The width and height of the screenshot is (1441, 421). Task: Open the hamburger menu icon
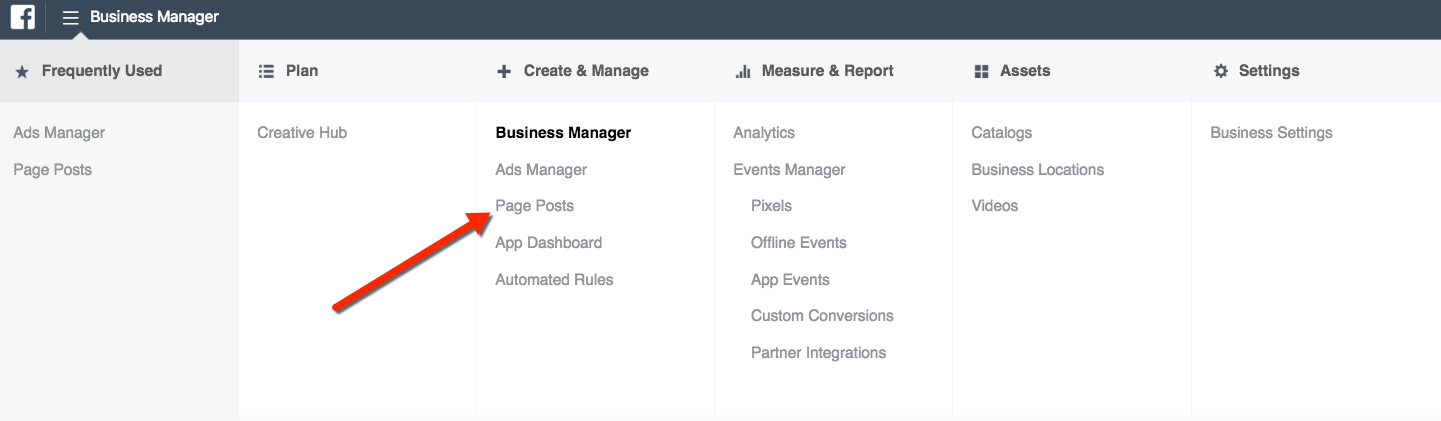[70, 17]
